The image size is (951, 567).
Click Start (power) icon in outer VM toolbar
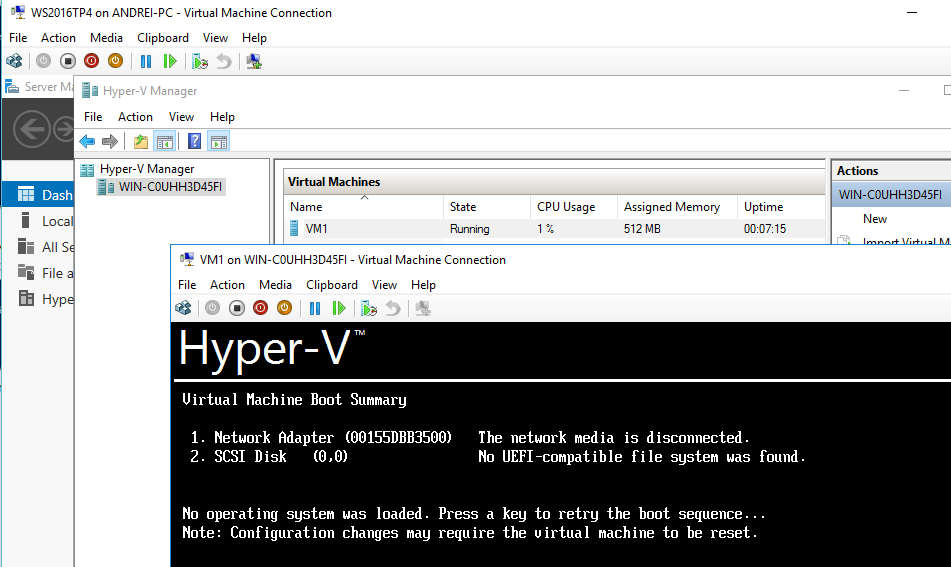43,61
